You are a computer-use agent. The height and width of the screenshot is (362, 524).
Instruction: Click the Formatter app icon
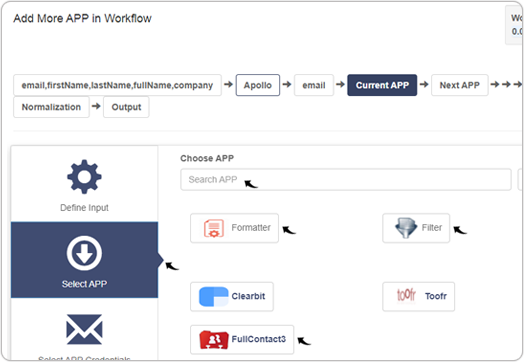point(214,228)
